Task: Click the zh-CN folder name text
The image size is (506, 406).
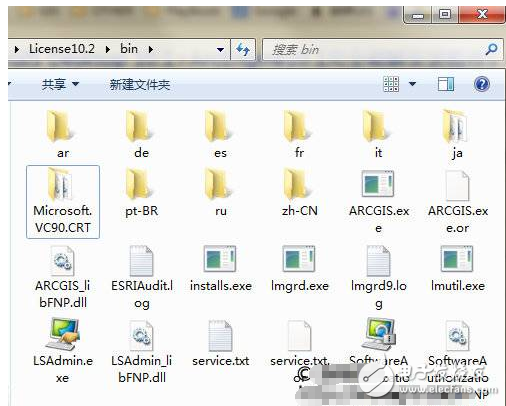Action: click(300, 211)
